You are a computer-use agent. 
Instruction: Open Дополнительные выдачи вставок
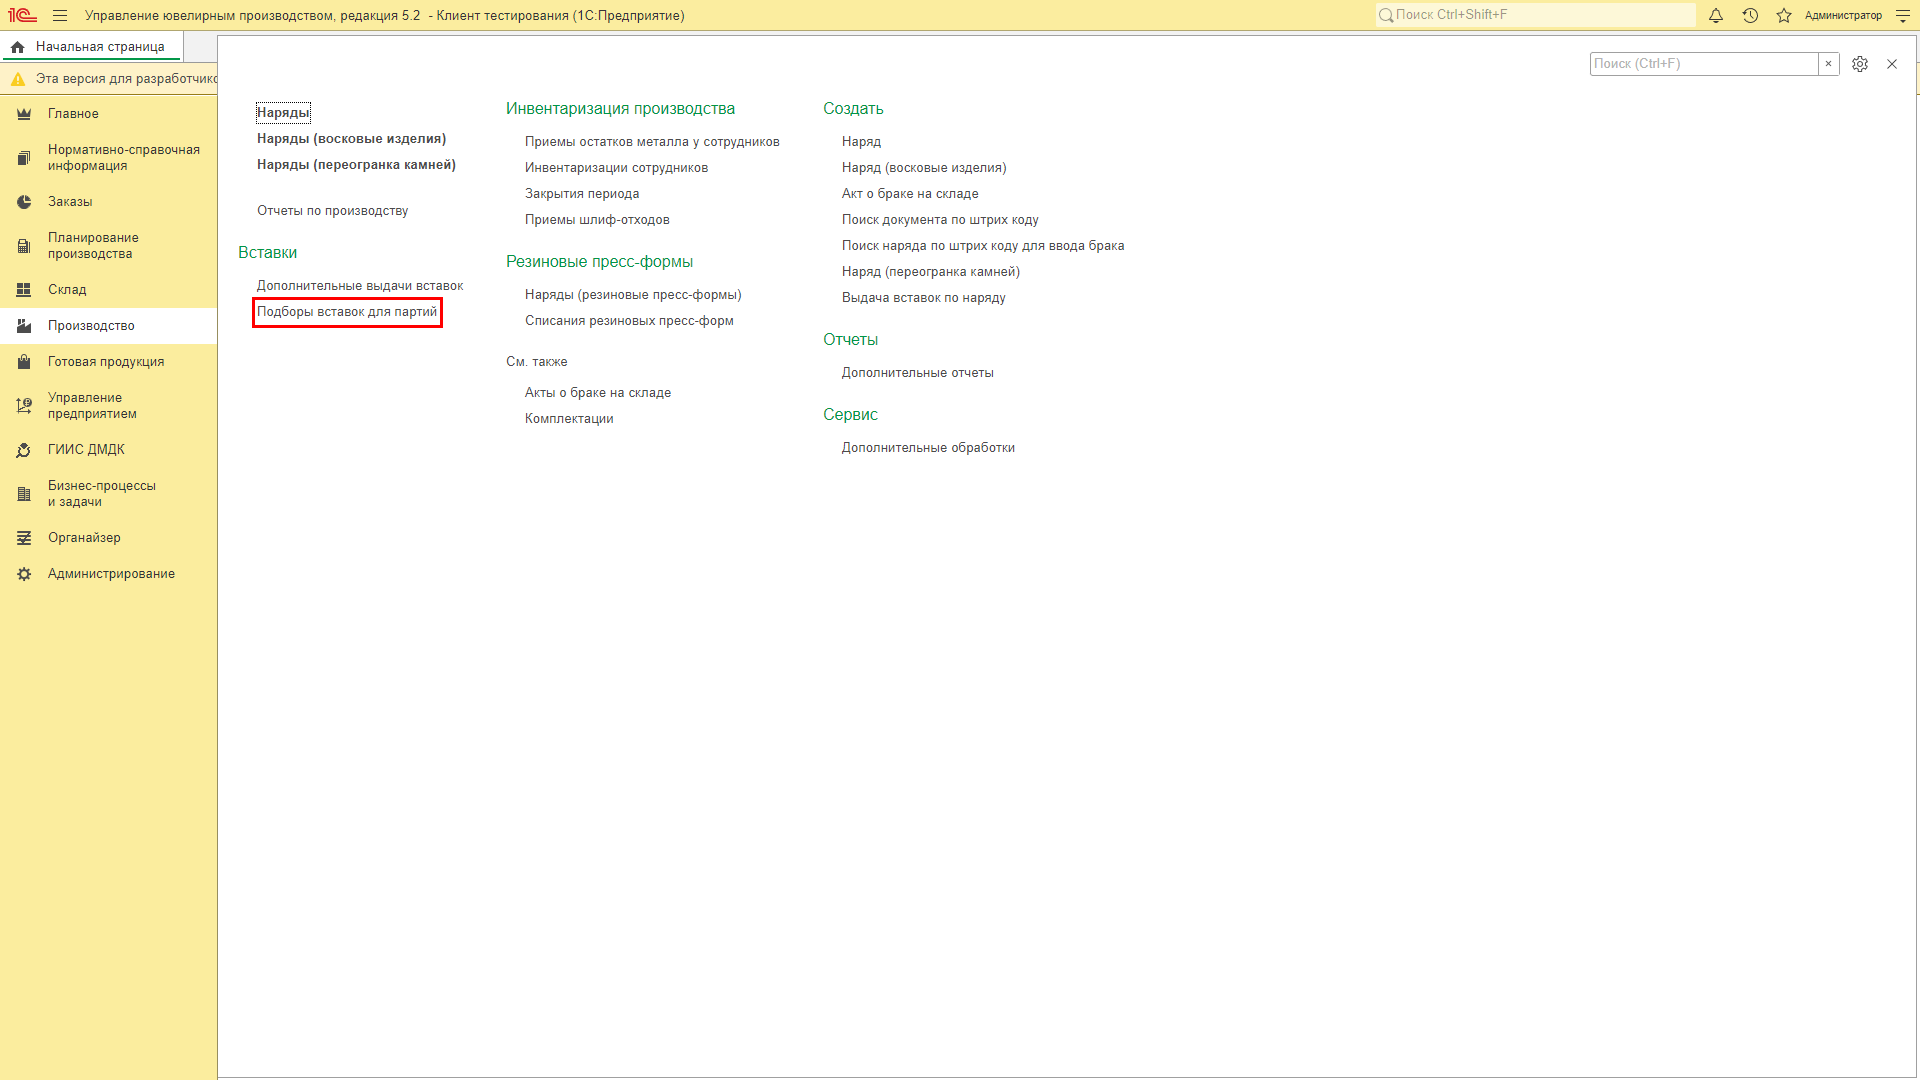point(360,286)
